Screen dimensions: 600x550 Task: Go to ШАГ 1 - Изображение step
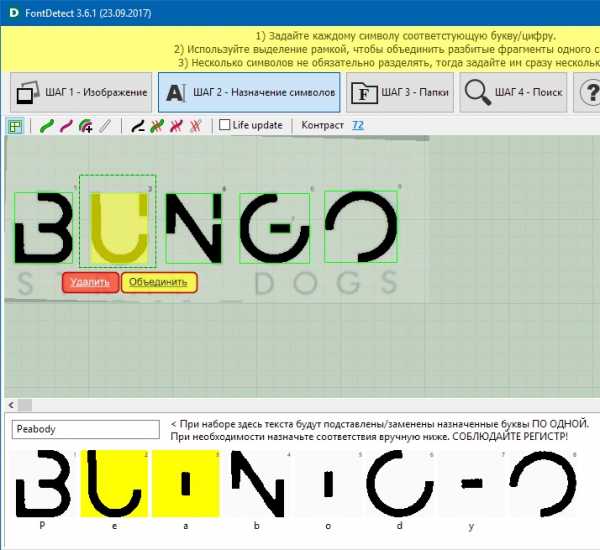click(x=81, y=92)
